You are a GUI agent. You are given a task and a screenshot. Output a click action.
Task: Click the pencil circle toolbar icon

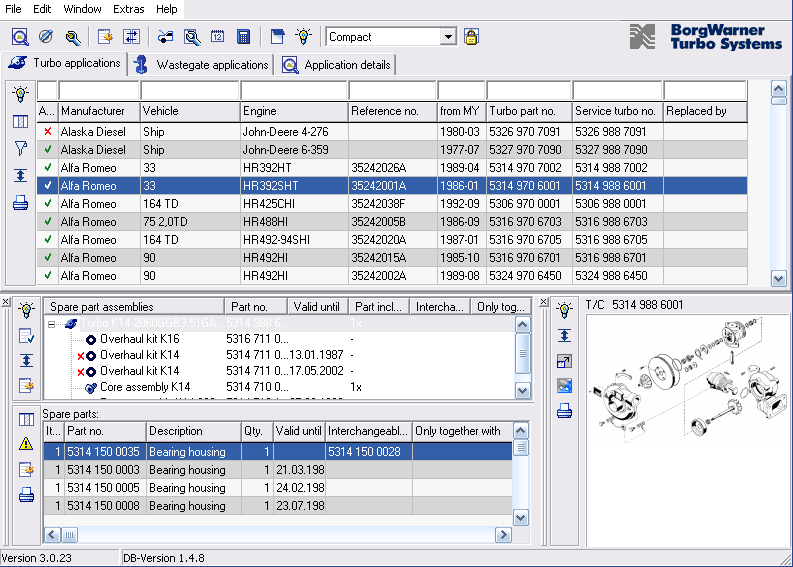[x=46, y=37]
